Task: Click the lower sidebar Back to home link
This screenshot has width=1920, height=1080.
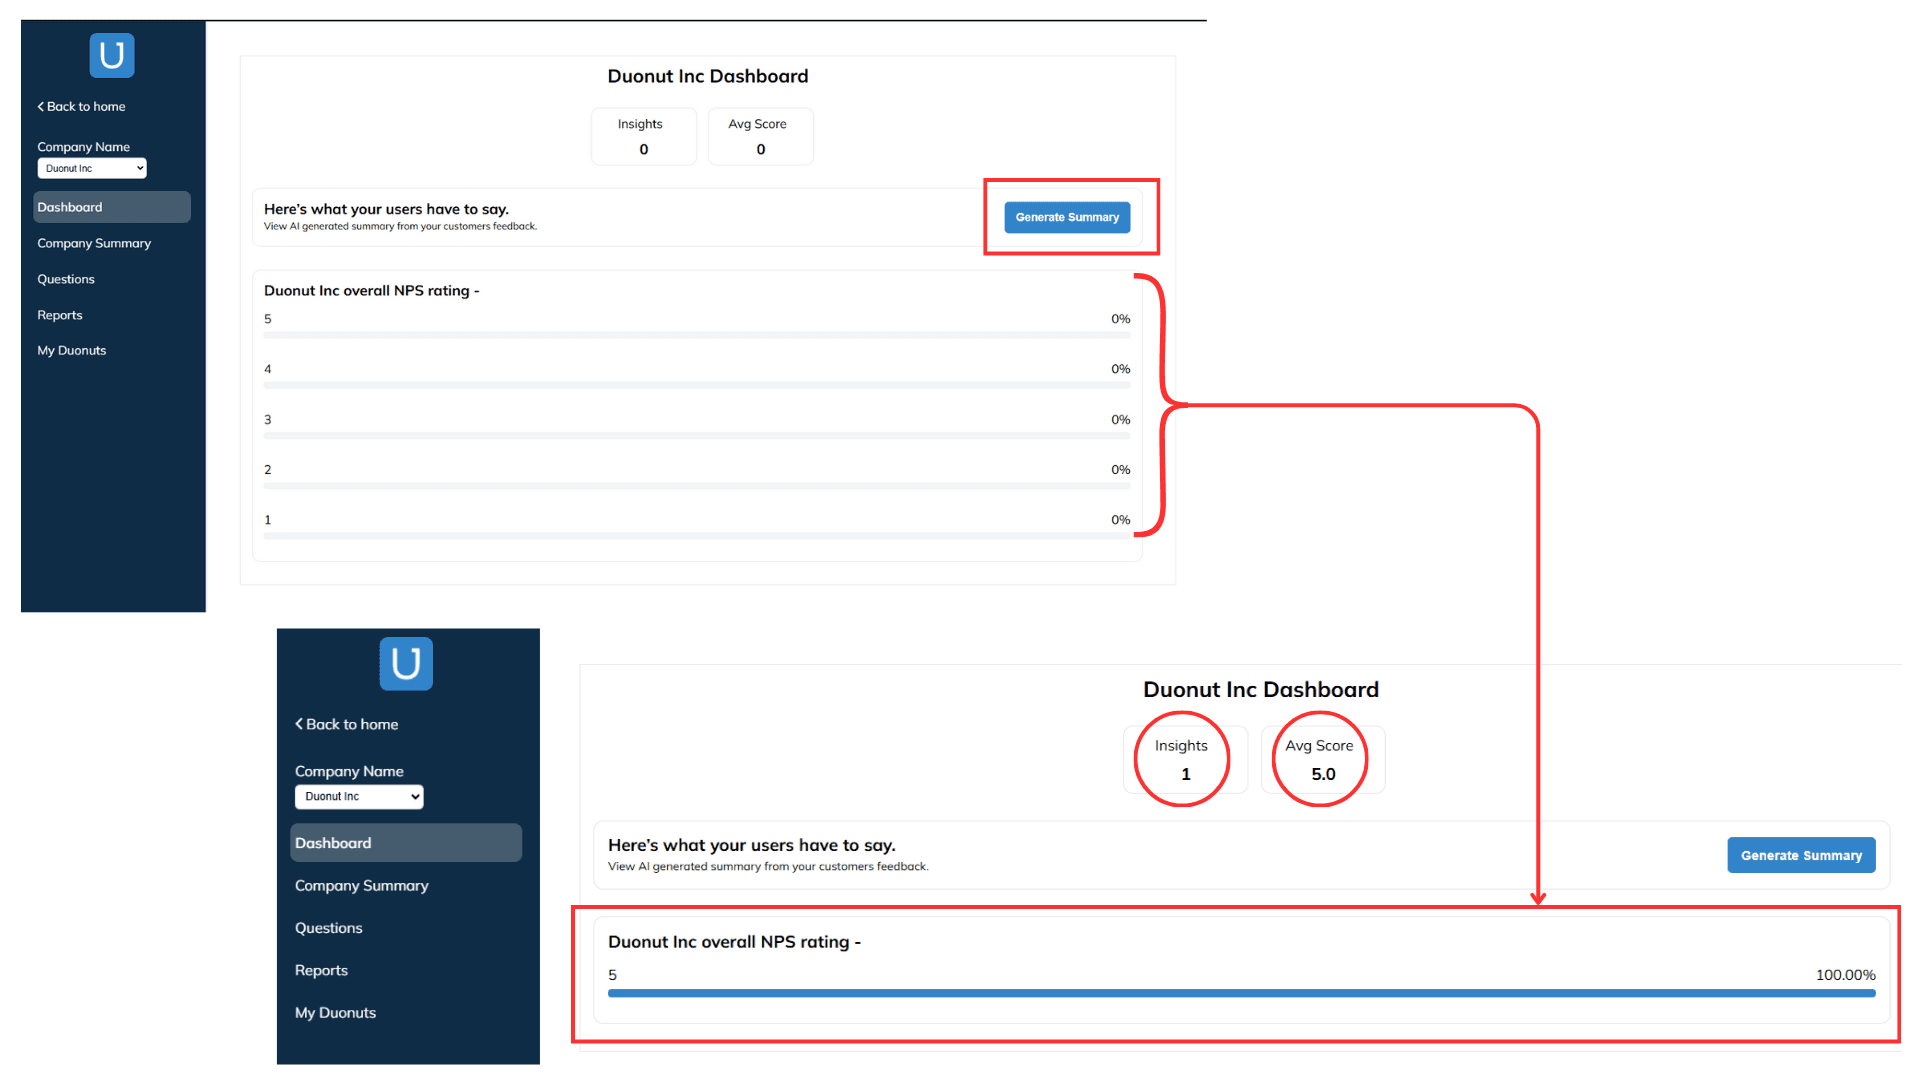Action: 347,724
